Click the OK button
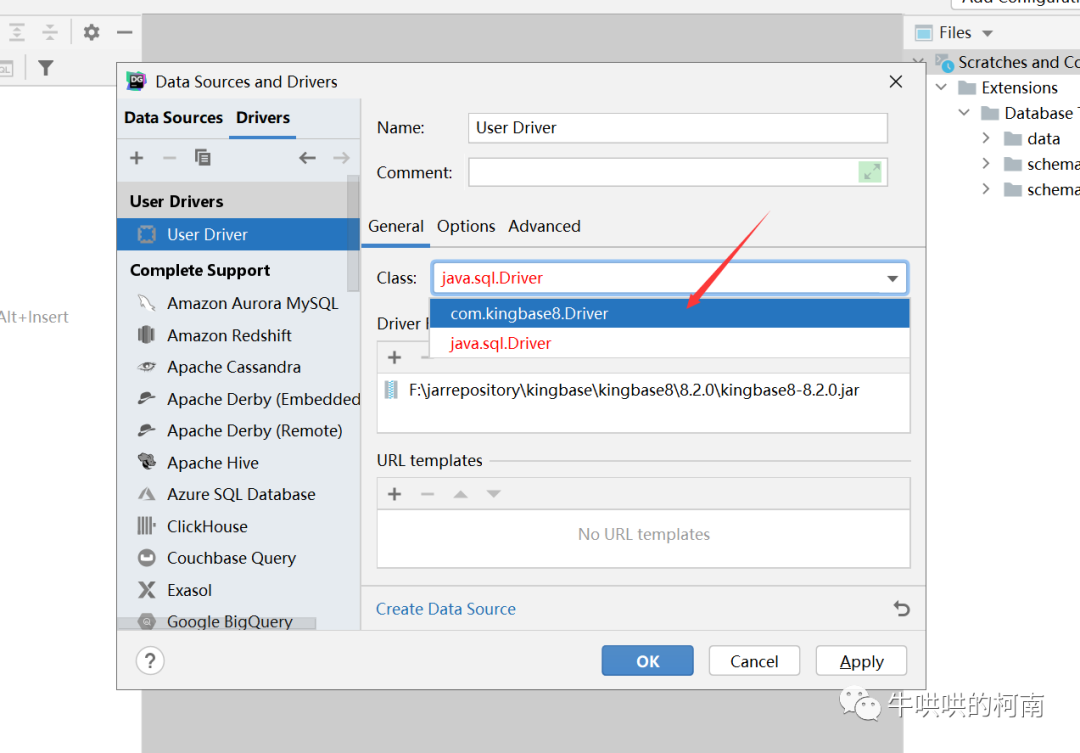The height and width of the screenshot is (753, 1080). [647, 661]
